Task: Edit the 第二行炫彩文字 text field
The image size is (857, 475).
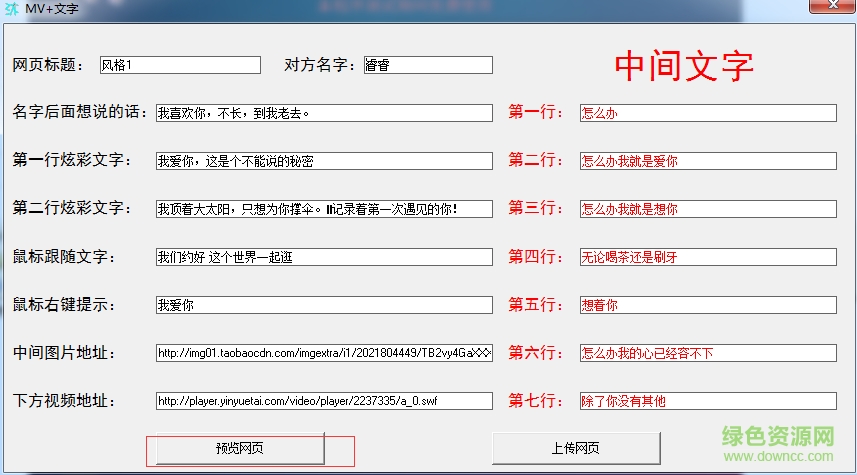Action: tap(324, 209)
